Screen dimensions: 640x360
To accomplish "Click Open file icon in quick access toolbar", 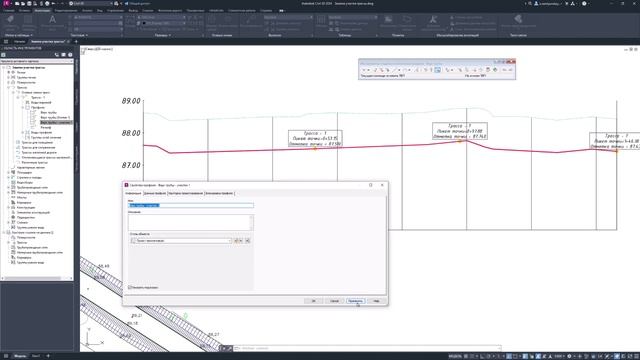I will pyautogui.click(x=23, y=3).
